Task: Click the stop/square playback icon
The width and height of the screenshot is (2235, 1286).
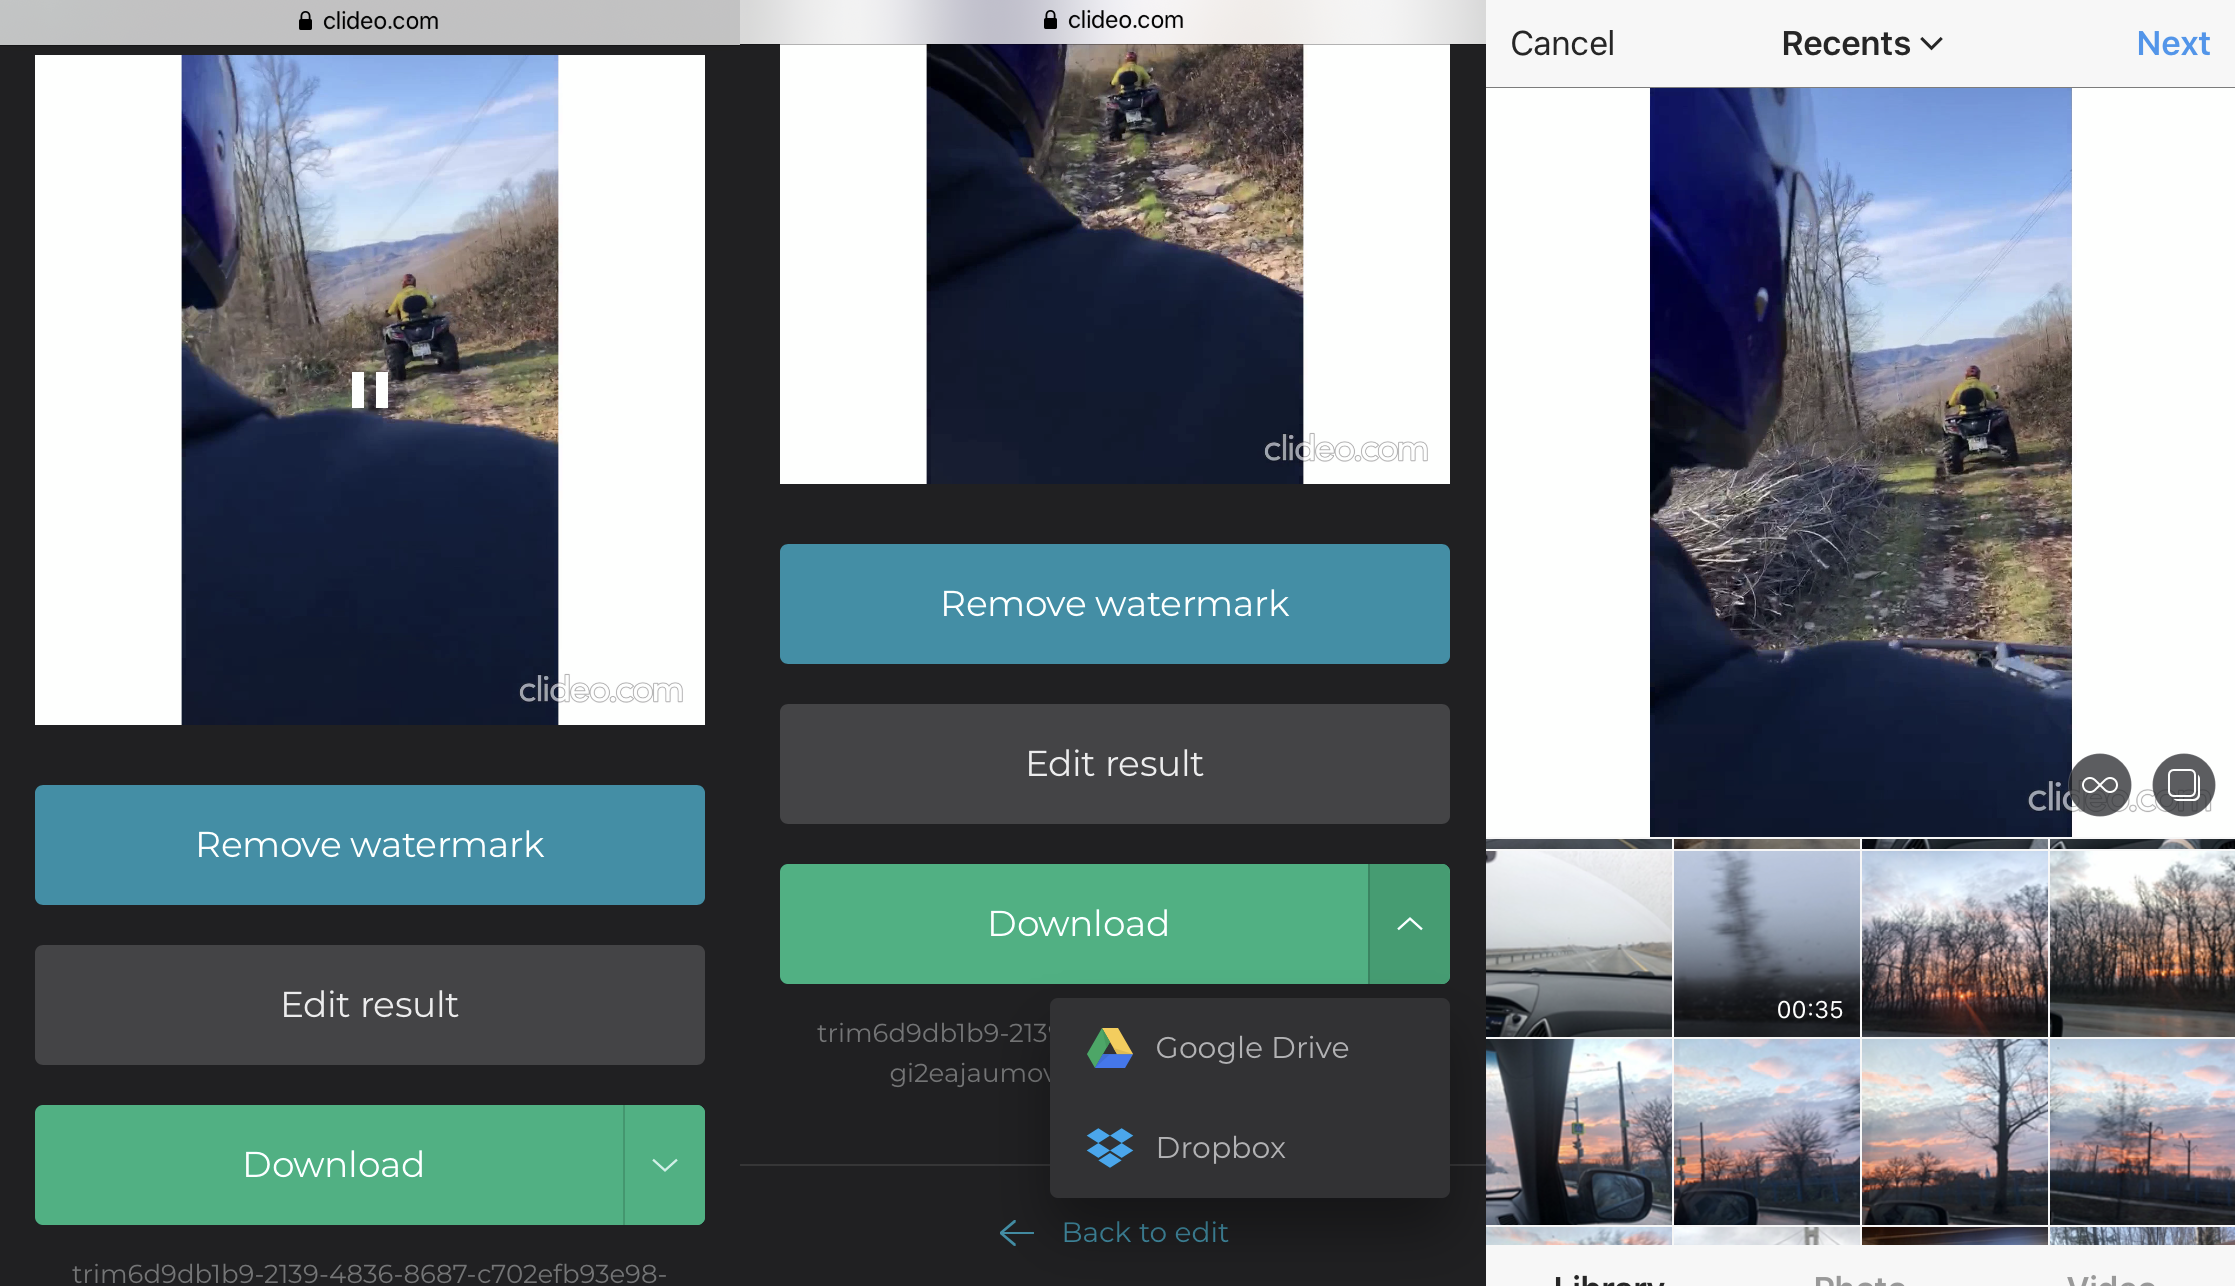Action: pyautogui.click(x=2180, y=784)
